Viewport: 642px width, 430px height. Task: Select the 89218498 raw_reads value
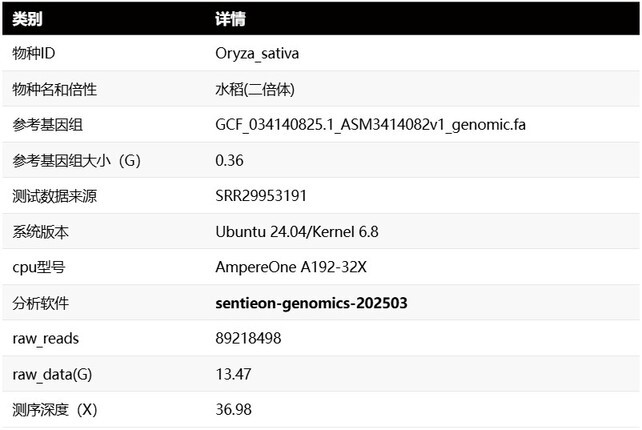(248, 339)
